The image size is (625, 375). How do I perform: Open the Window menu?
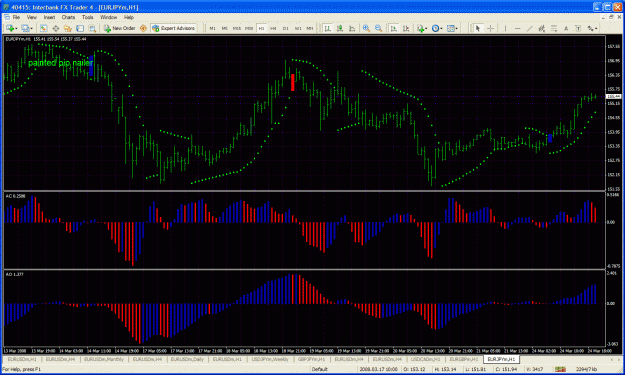coord(108,17)
